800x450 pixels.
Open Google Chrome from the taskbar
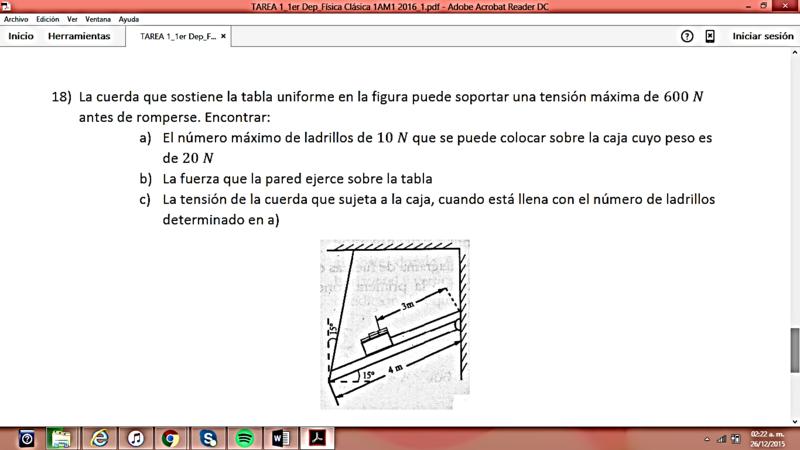[x=171, y=438]
